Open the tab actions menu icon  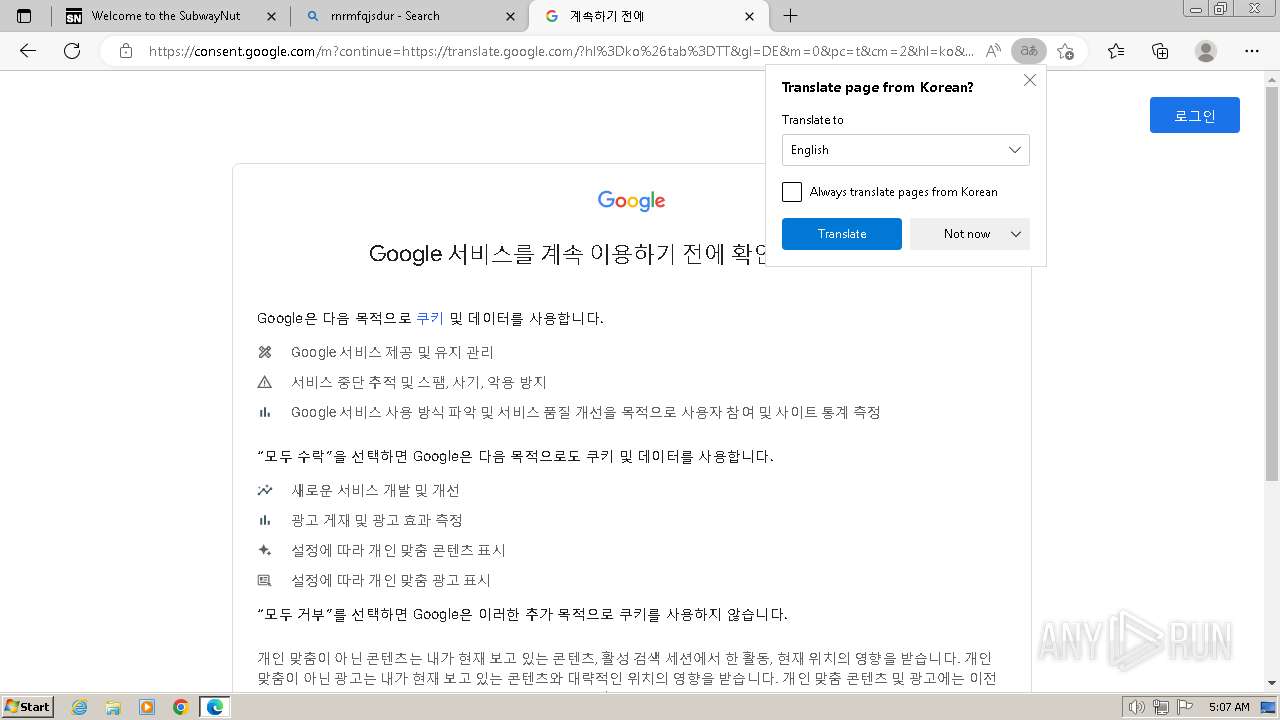[24, 16]
